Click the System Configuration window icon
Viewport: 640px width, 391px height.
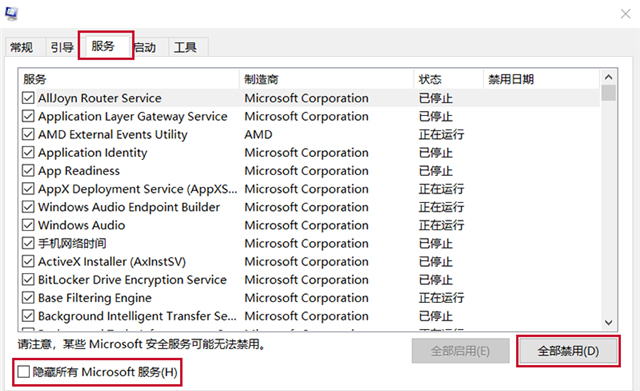11,13
